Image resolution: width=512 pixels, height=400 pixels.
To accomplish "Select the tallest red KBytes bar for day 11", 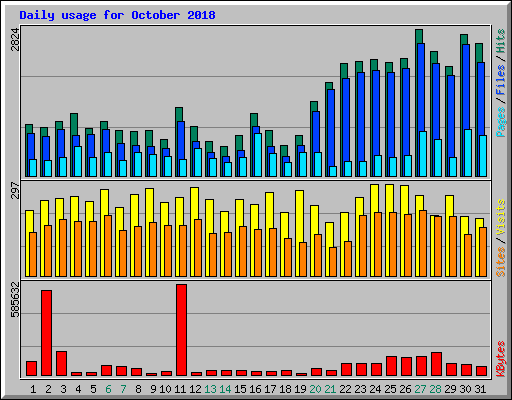I will (x=181, y=330).
